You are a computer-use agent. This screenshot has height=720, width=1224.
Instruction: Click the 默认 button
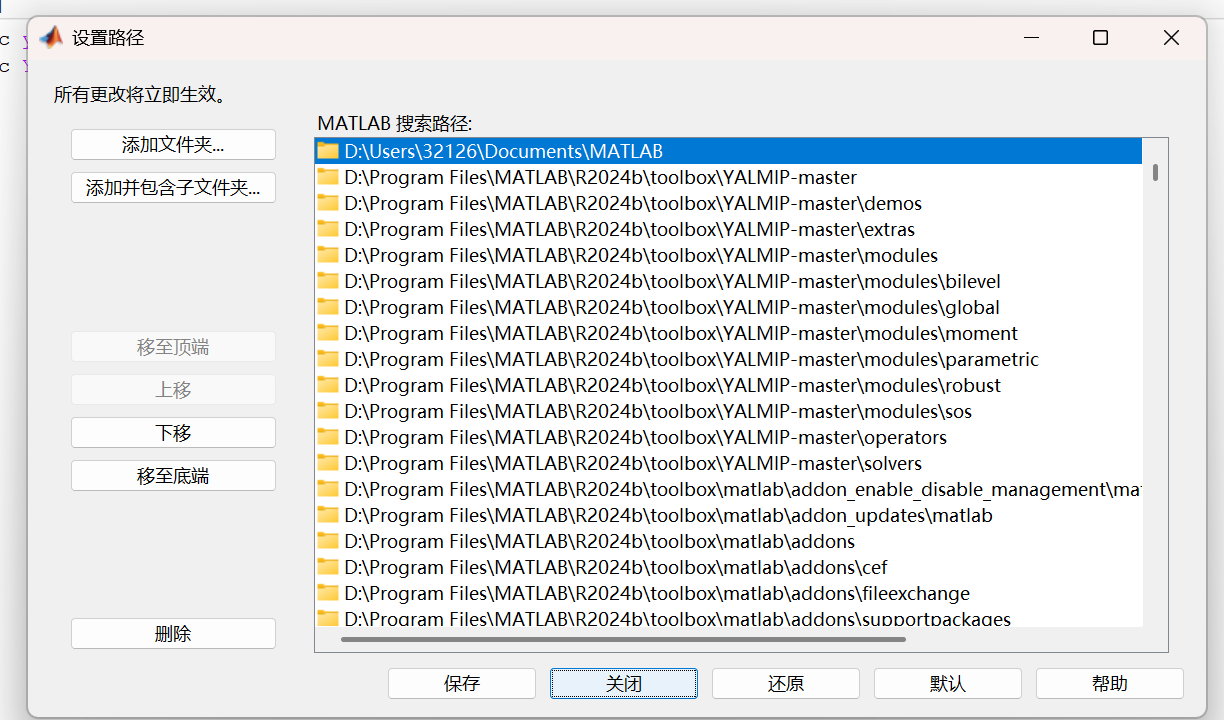point(948,683)
